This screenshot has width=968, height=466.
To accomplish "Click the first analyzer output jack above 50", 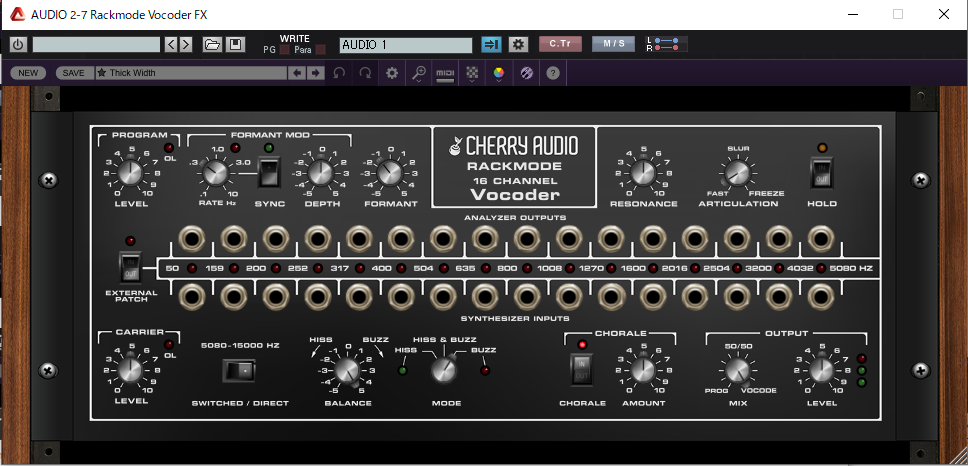I will [191, 238].
